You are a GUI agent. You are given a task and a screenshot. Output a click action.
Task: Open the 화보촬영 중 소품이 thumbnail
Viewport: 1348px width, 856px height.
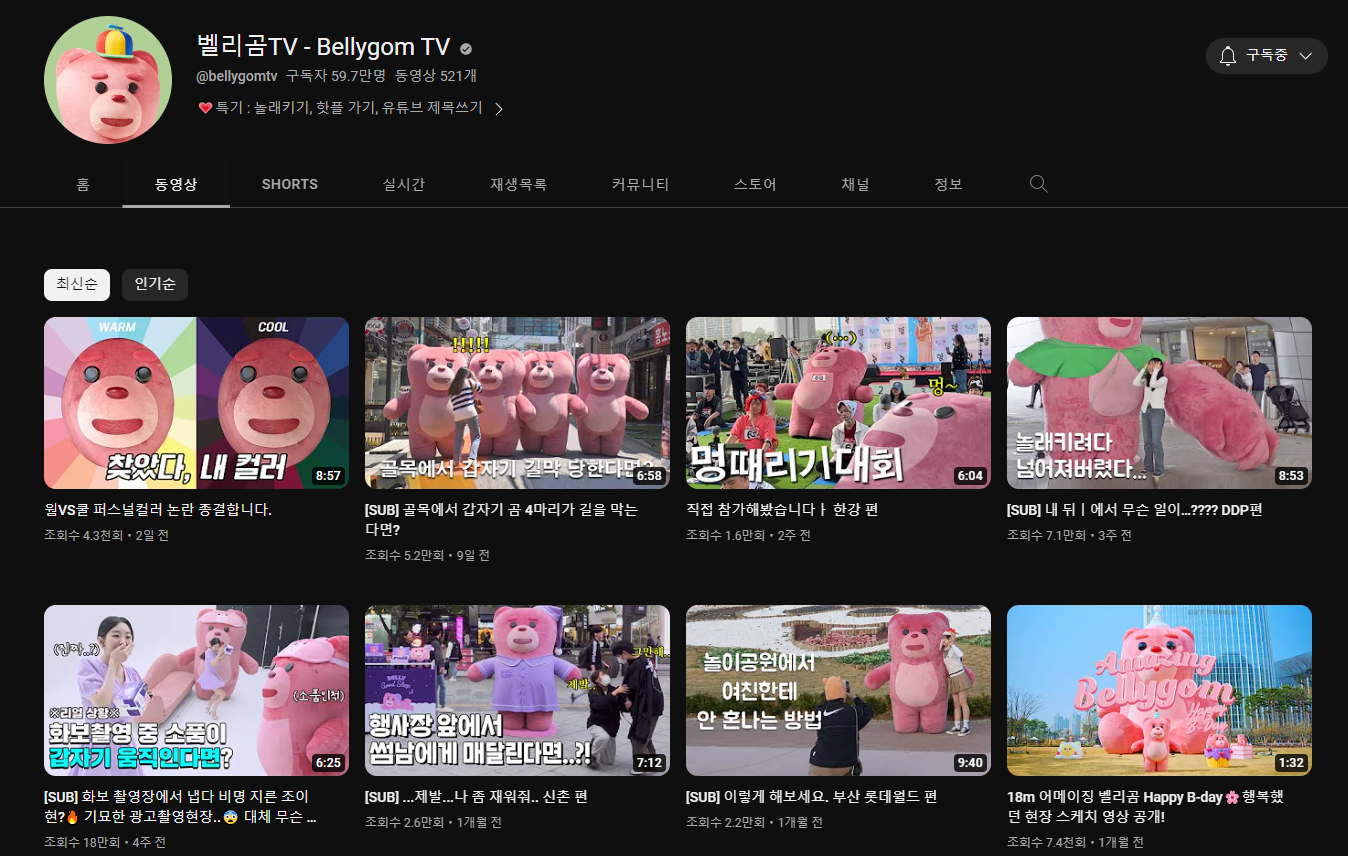[x=196, y=690]
